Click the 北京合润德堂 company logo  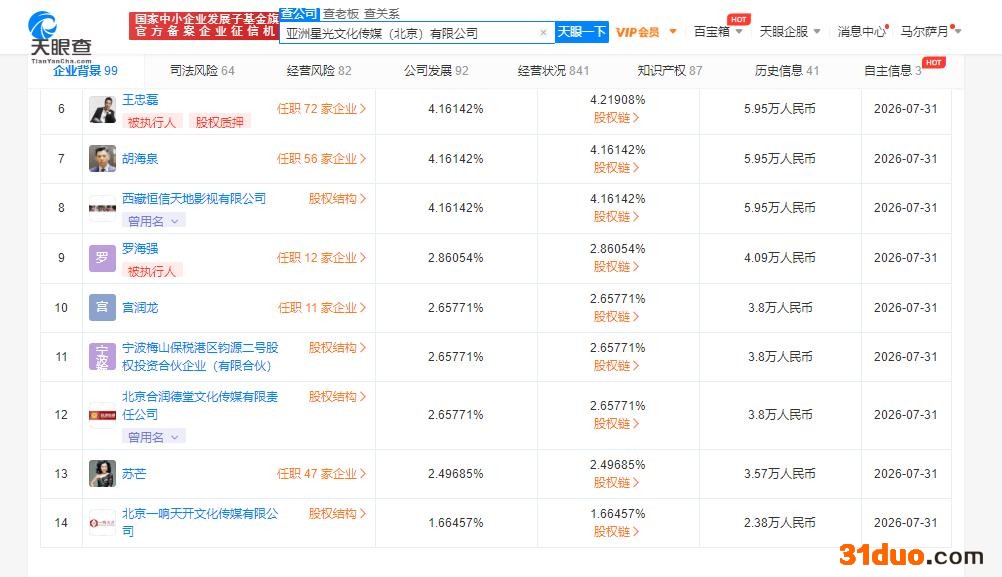coord(102,415)
